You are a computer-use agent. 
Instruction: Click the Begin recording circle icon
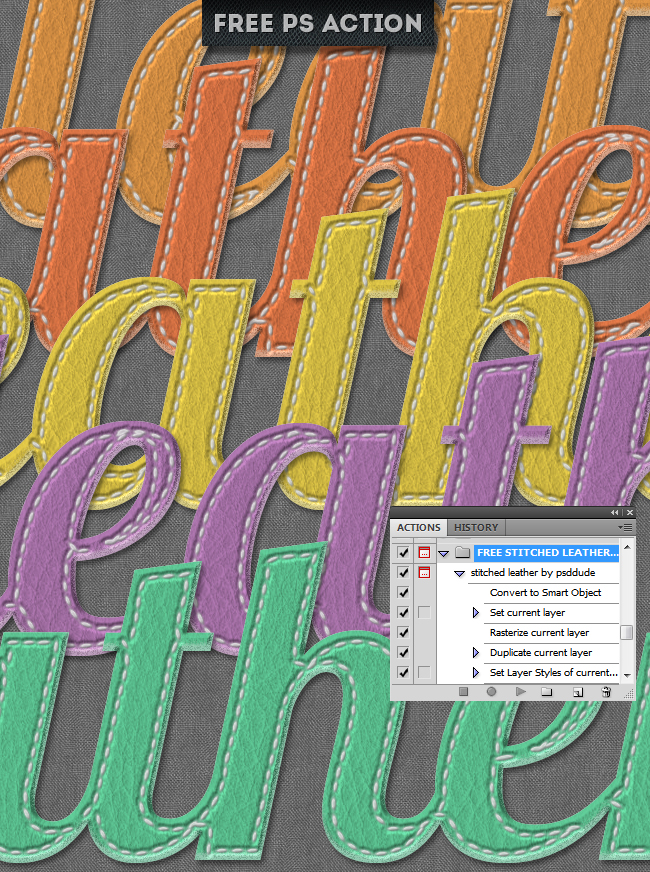click(491, 691)
